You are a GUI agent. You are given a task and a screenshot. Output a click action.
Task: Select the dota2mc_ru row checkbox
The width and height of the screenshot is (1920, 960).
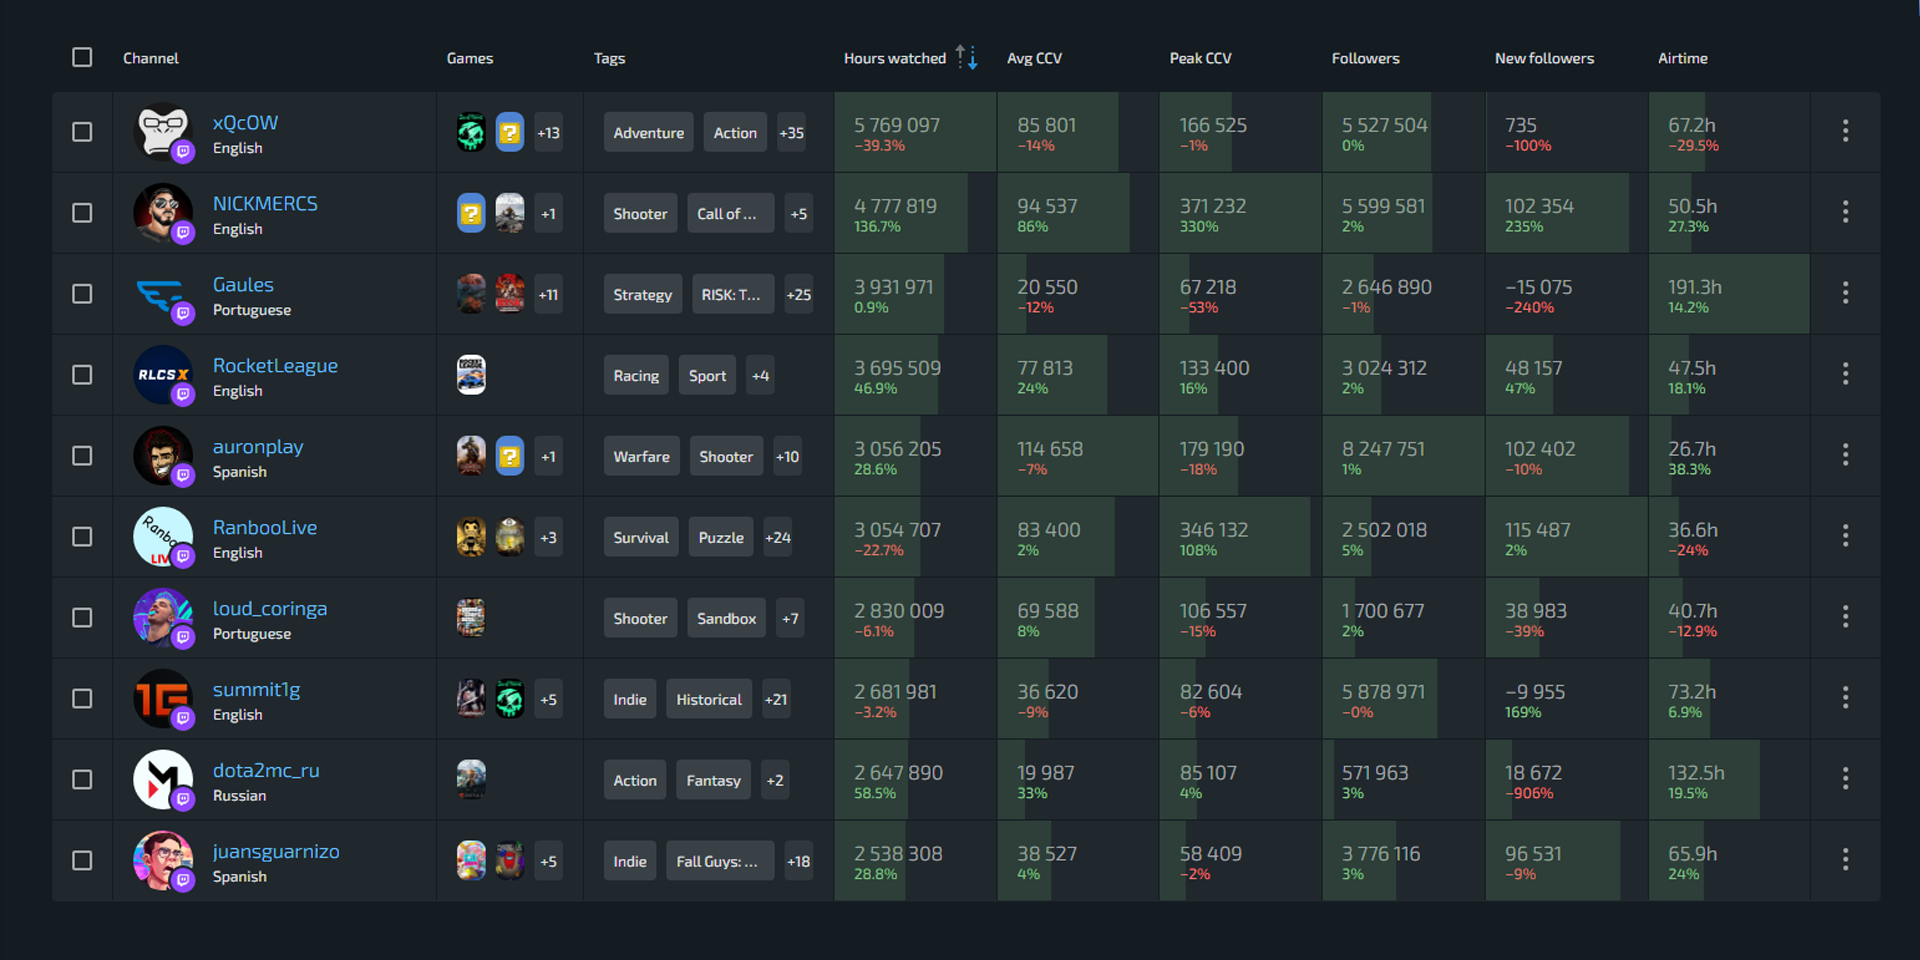pos(82,780)
